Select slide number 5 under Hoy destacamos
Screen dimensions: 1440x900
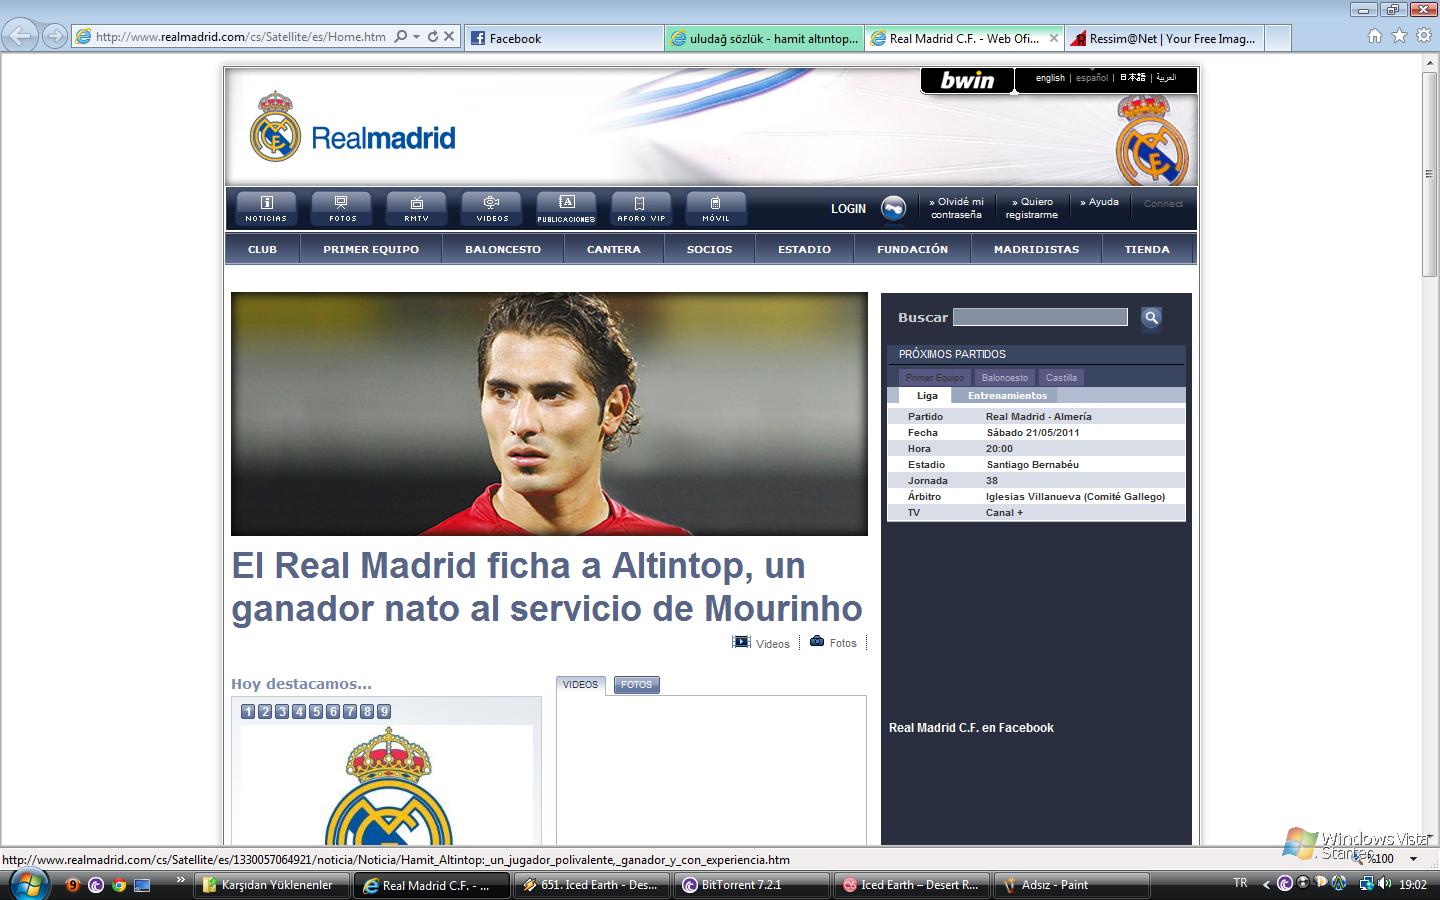click(x=316, y=712)
